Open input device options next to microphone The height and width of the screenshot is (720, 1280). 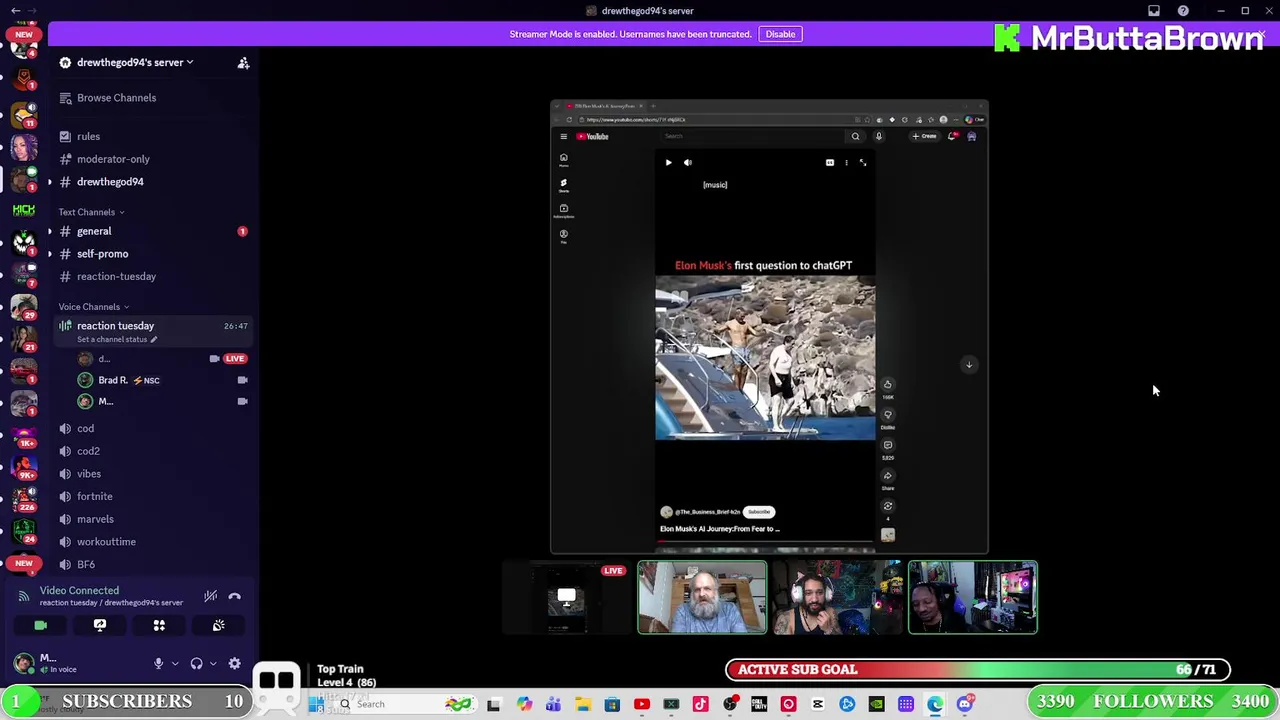tap(174, 663)
